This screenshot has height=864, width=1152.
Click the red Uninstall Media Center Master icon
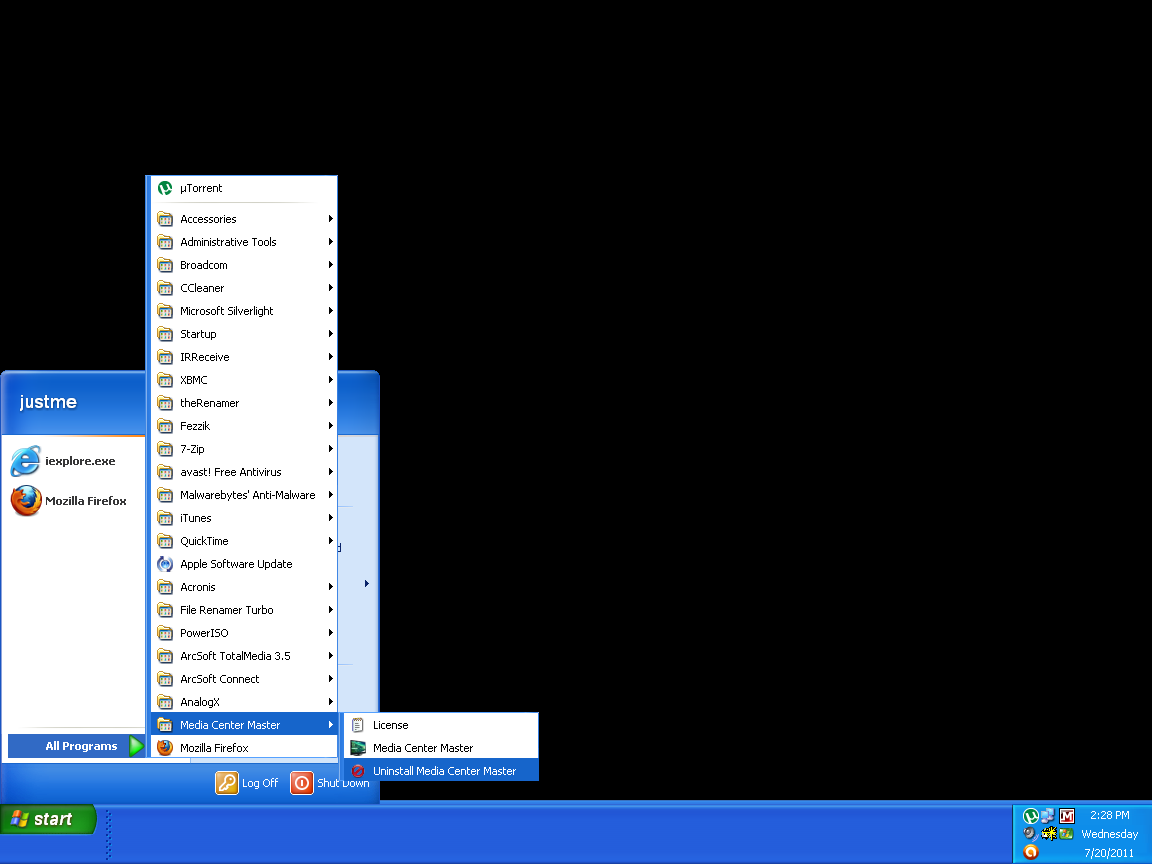(x=358, y=771)
